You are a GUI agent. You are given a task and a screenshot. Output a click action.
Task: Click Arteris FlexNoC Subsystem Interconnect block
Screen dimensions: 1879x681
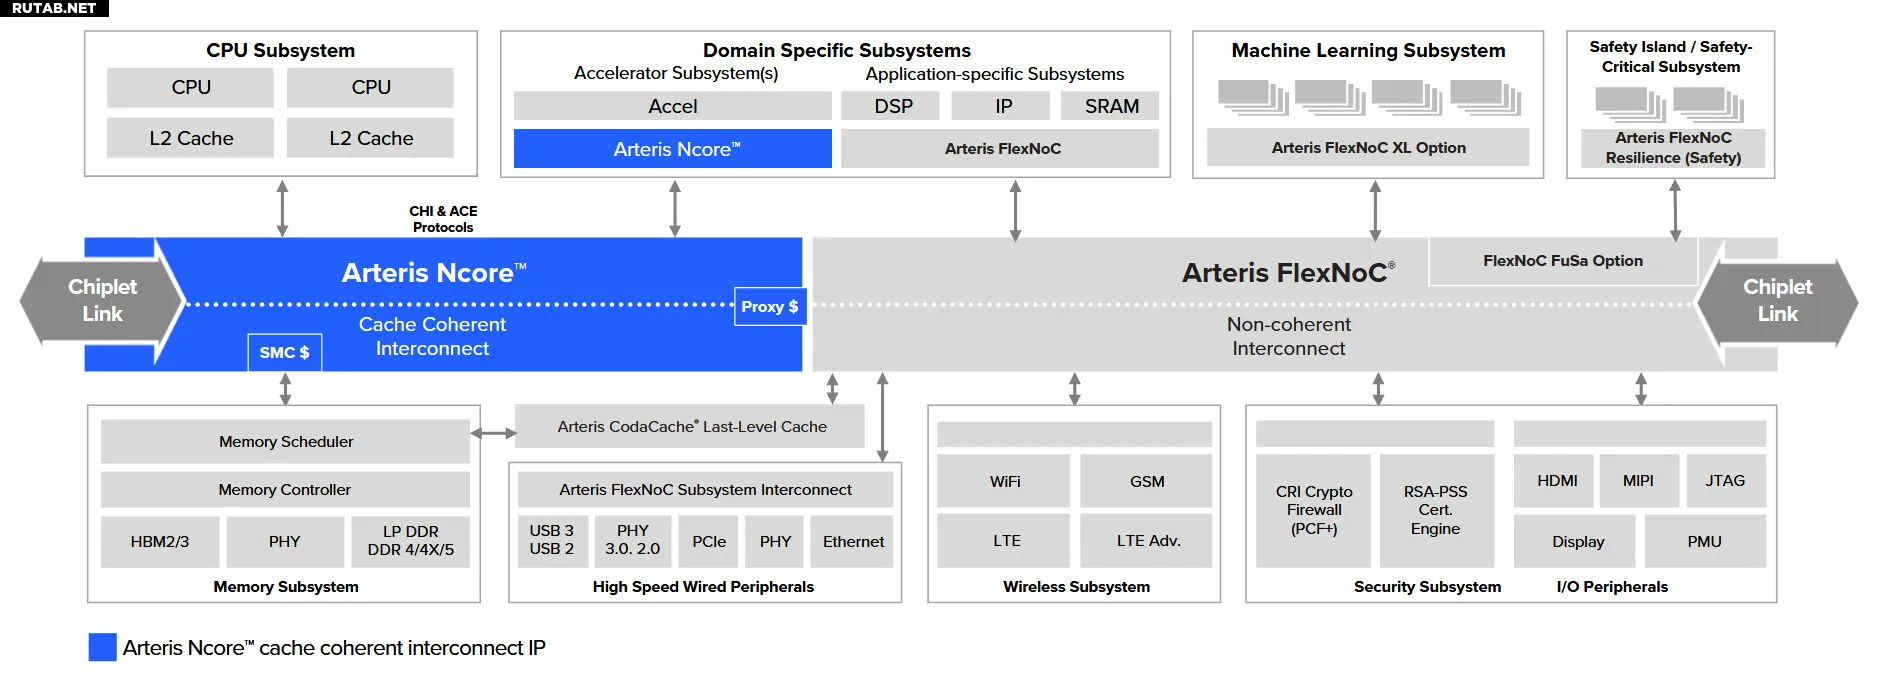(705, 490)
